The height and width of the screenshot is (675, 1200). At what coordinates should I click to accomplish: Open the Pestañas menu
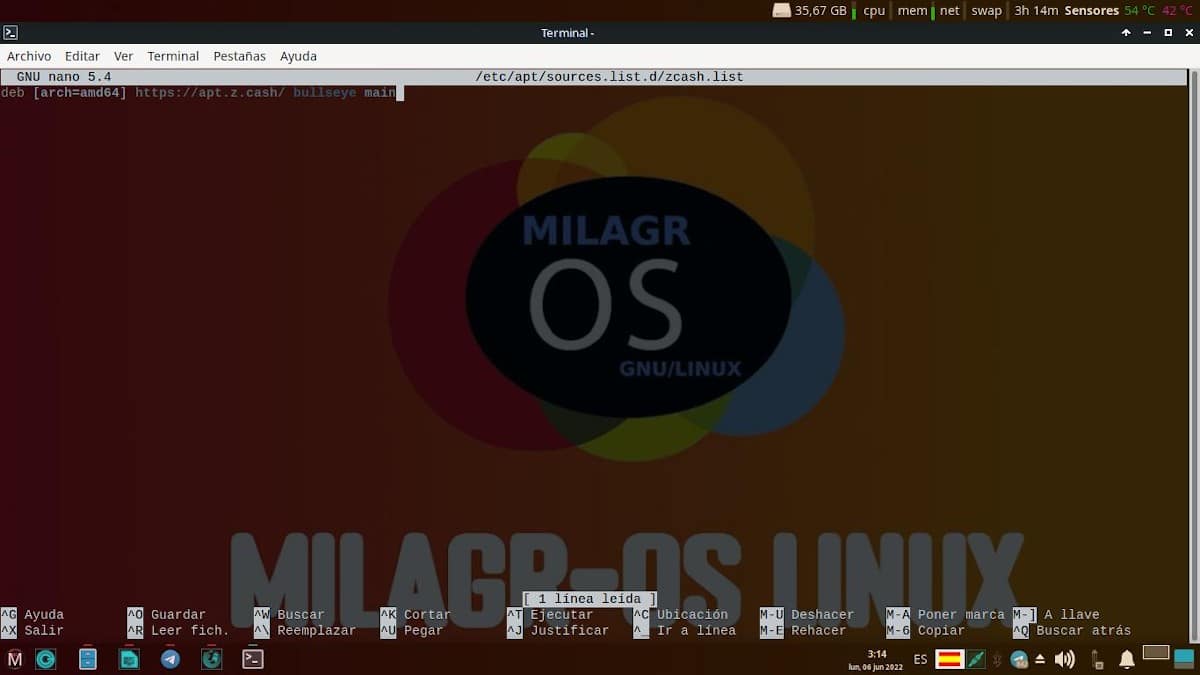pos(239,56)
